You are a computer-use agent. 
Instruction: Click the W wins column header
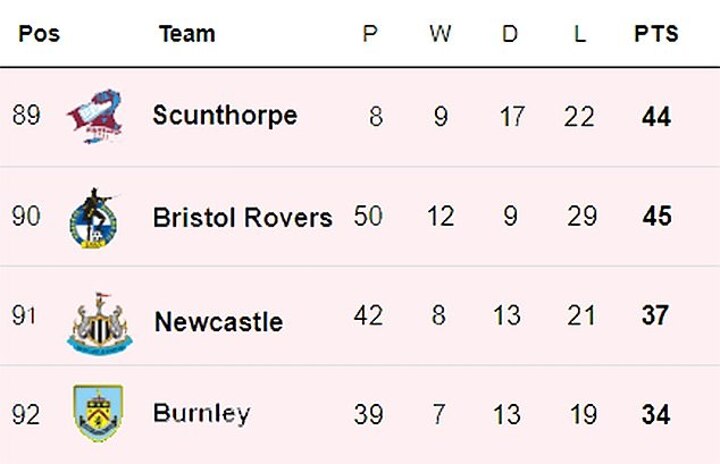(x=440, y=34)
